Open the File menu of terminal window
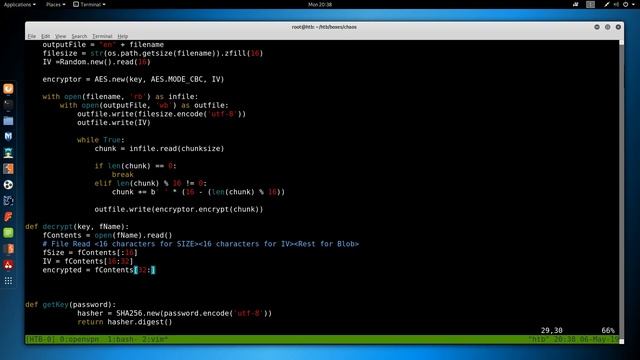The width and height of the screenshot is (640, 360). coord(32,36)
